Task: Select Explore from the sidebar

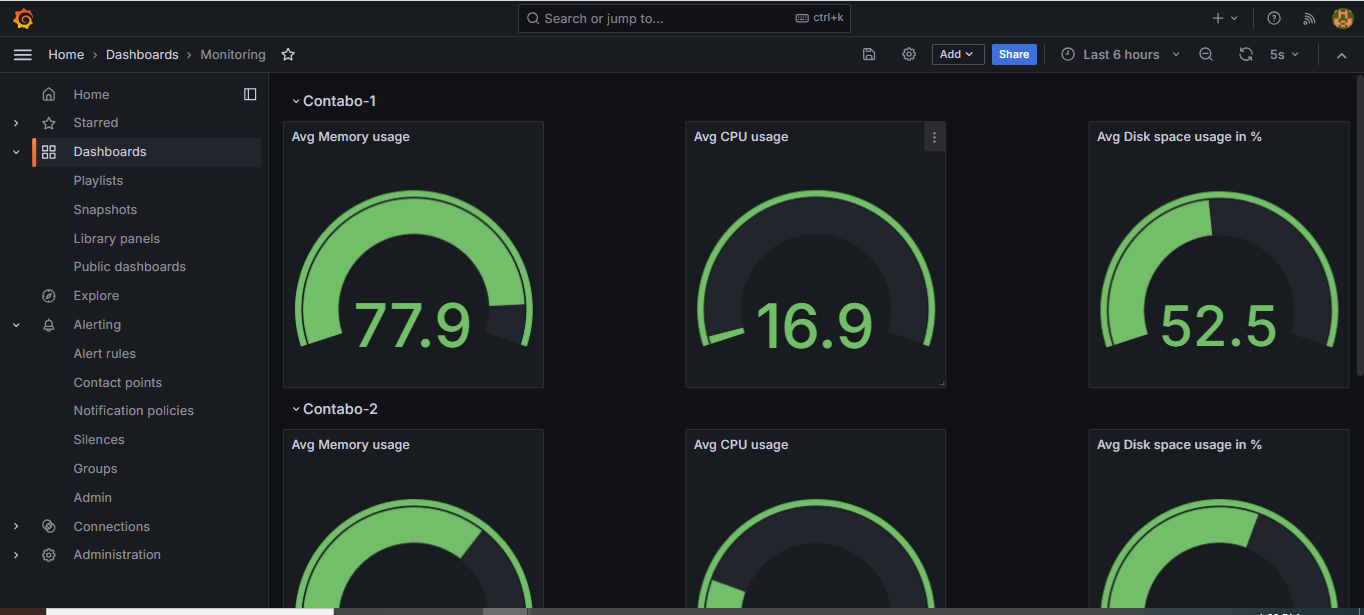Action: click(96, 296)
